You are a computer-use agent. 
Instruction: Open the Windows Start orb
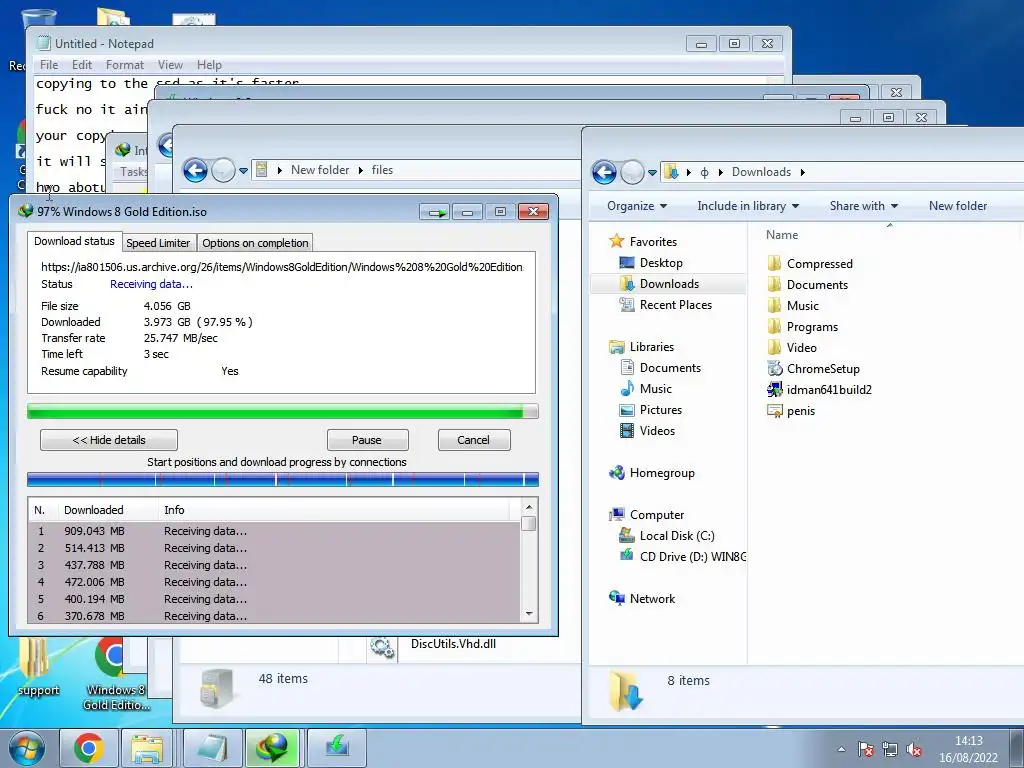pos(27,748)
